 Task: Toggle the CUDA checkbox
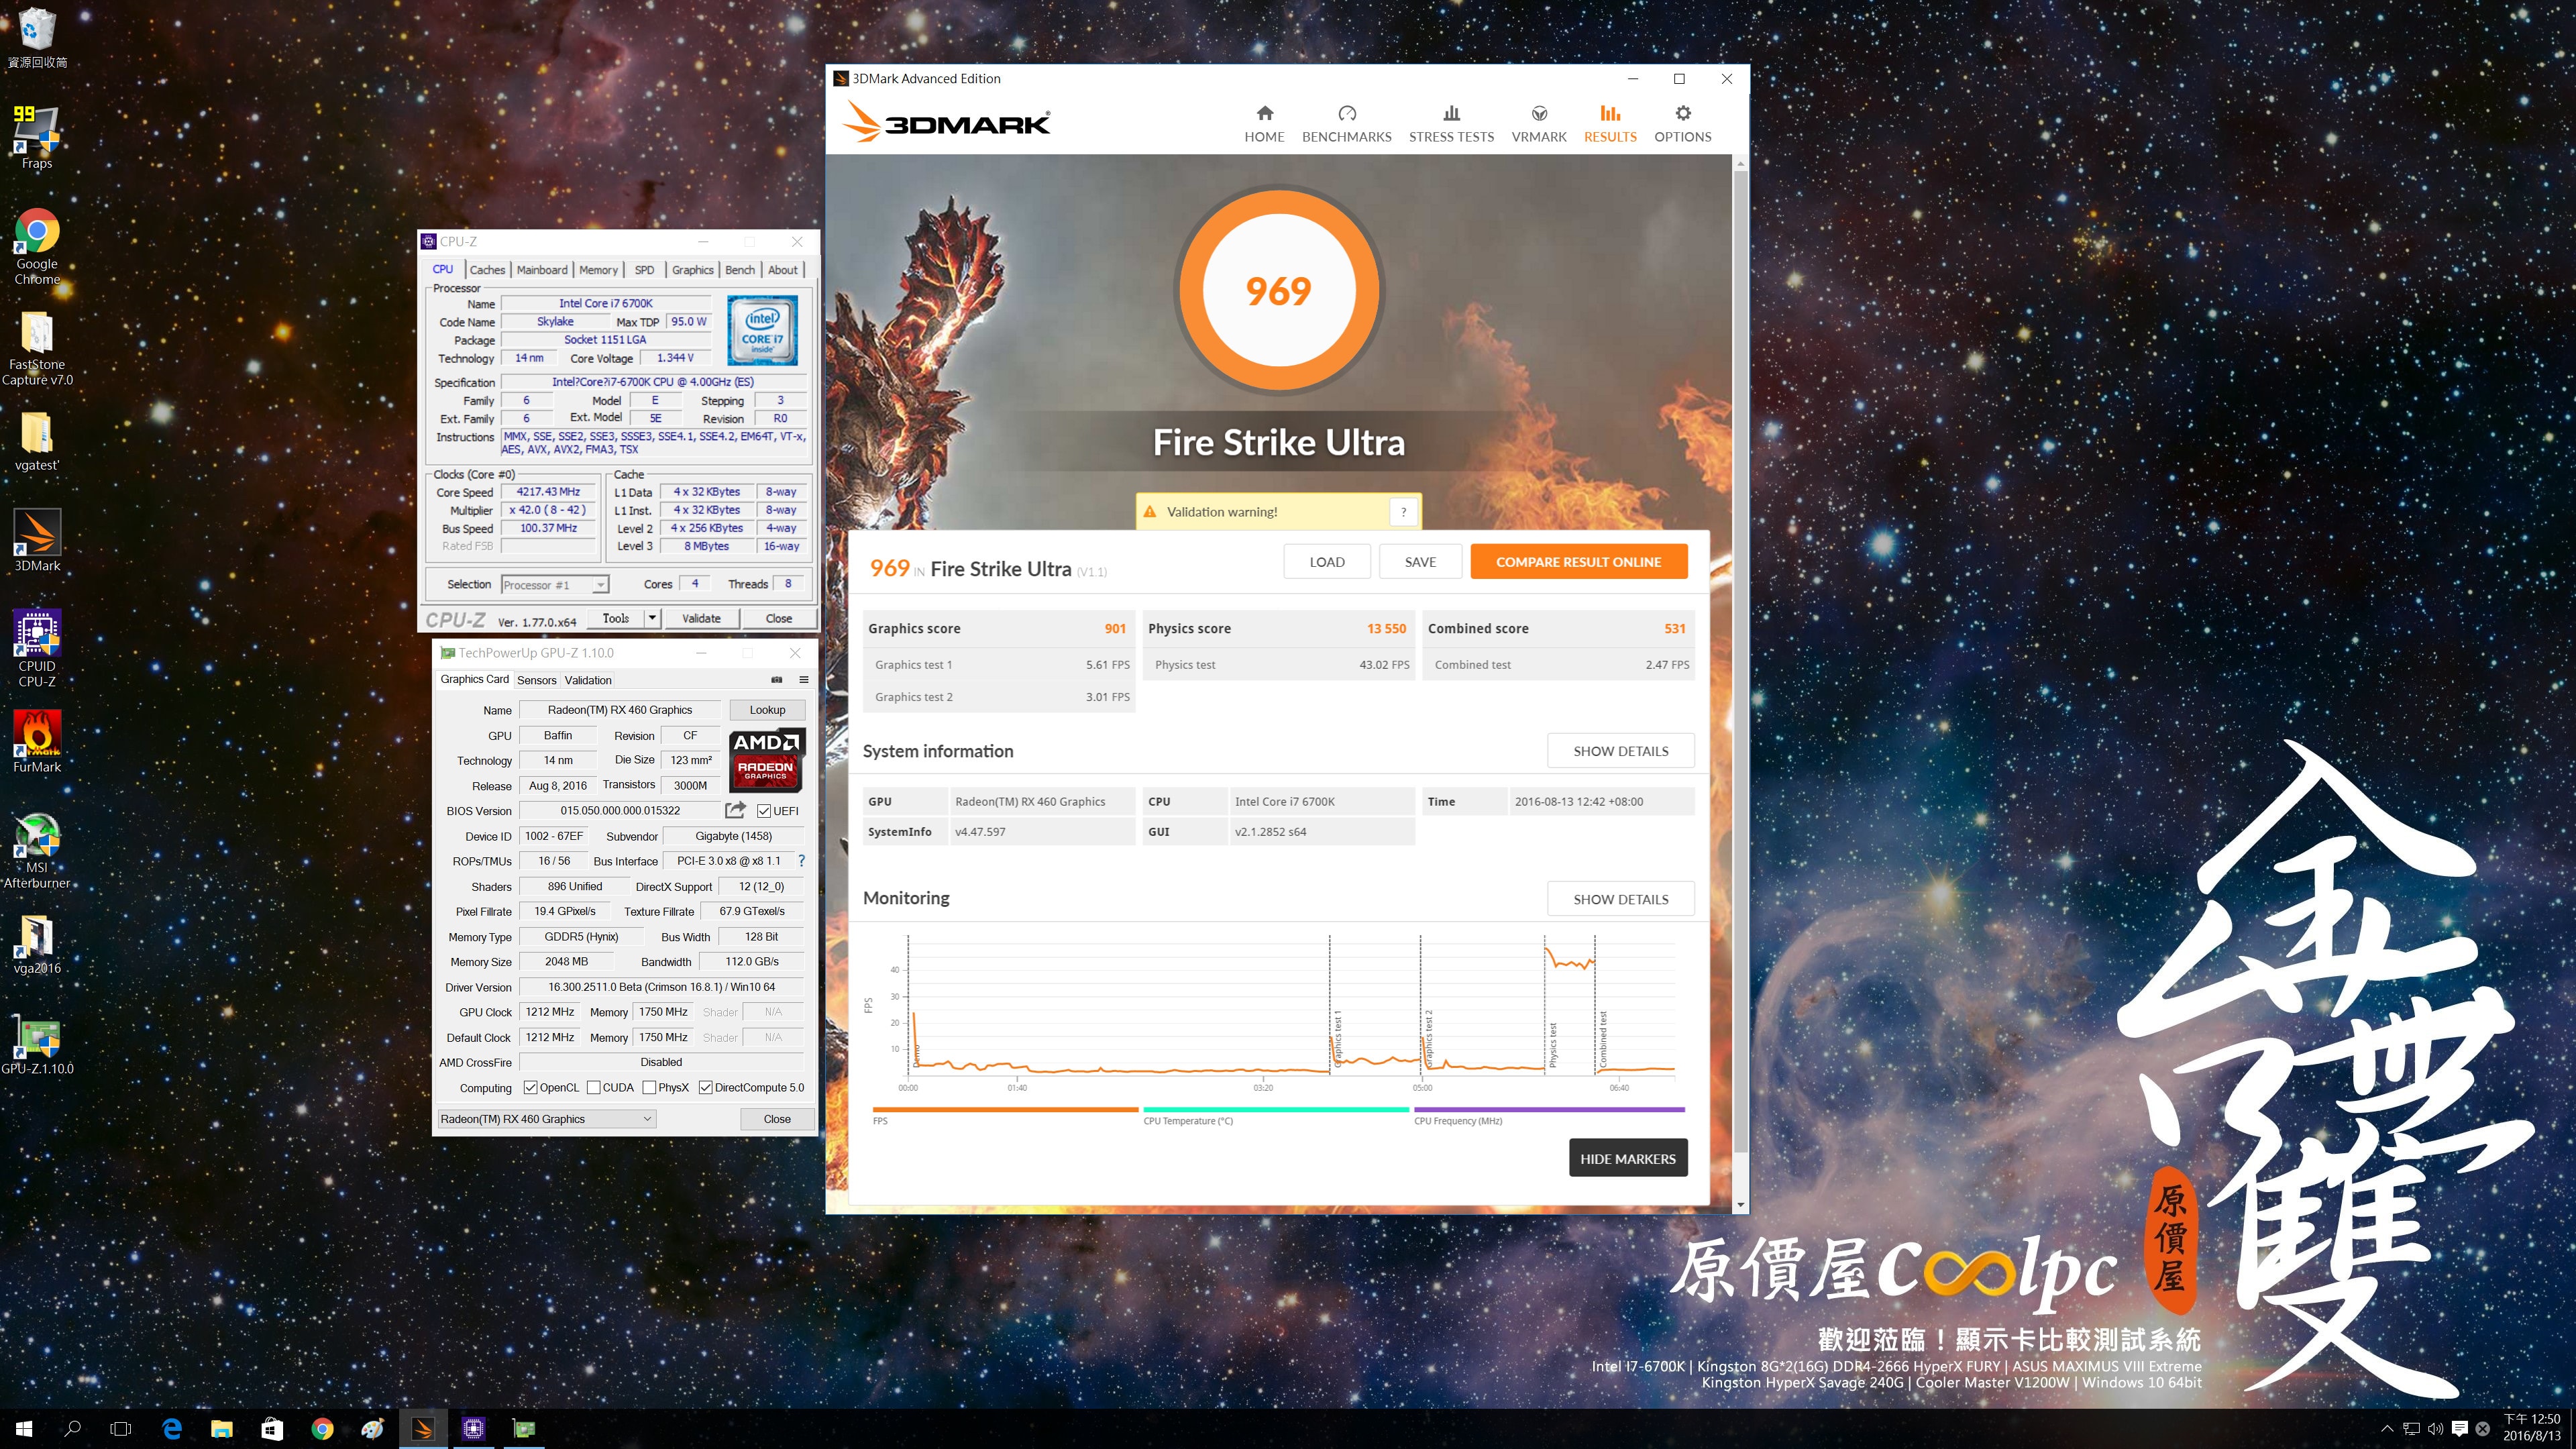[x=593, y=1087]
